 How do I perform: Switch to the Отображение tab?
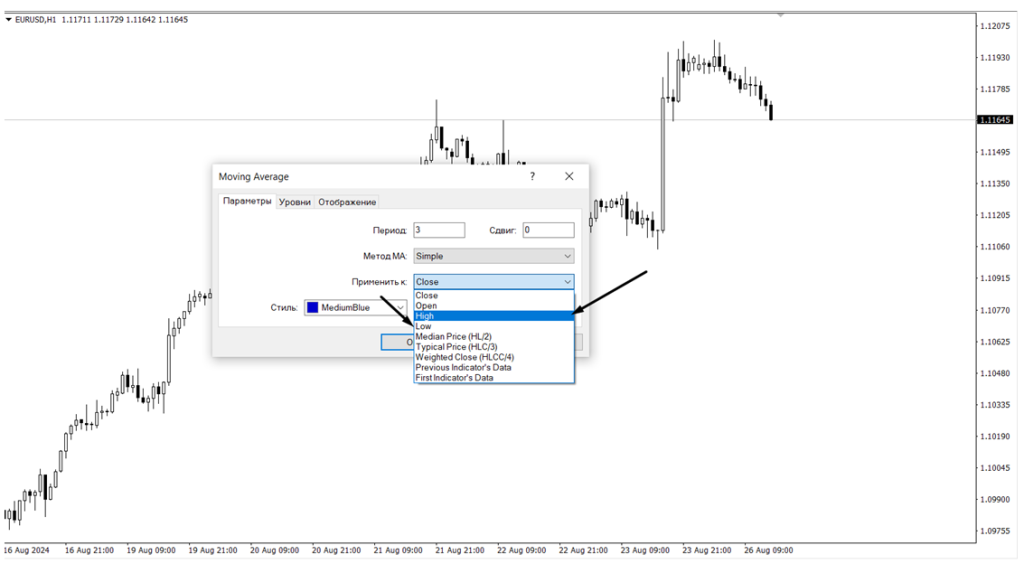347,202
